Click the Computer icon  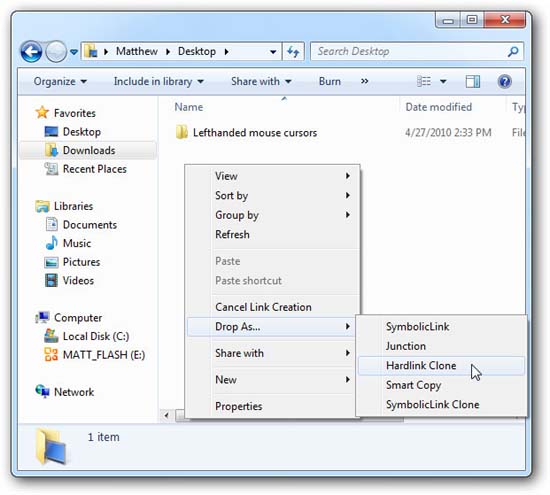[x=42, y=317]
